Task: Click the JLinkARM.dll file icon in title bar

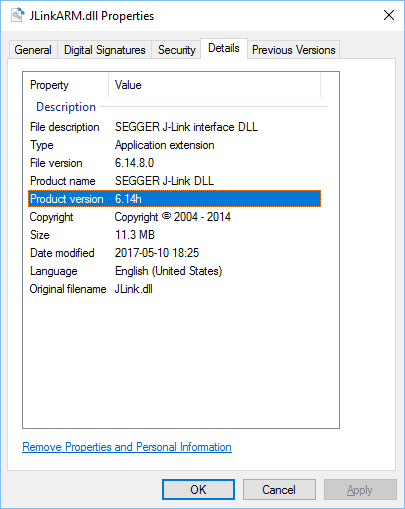Action: point(17,15)
